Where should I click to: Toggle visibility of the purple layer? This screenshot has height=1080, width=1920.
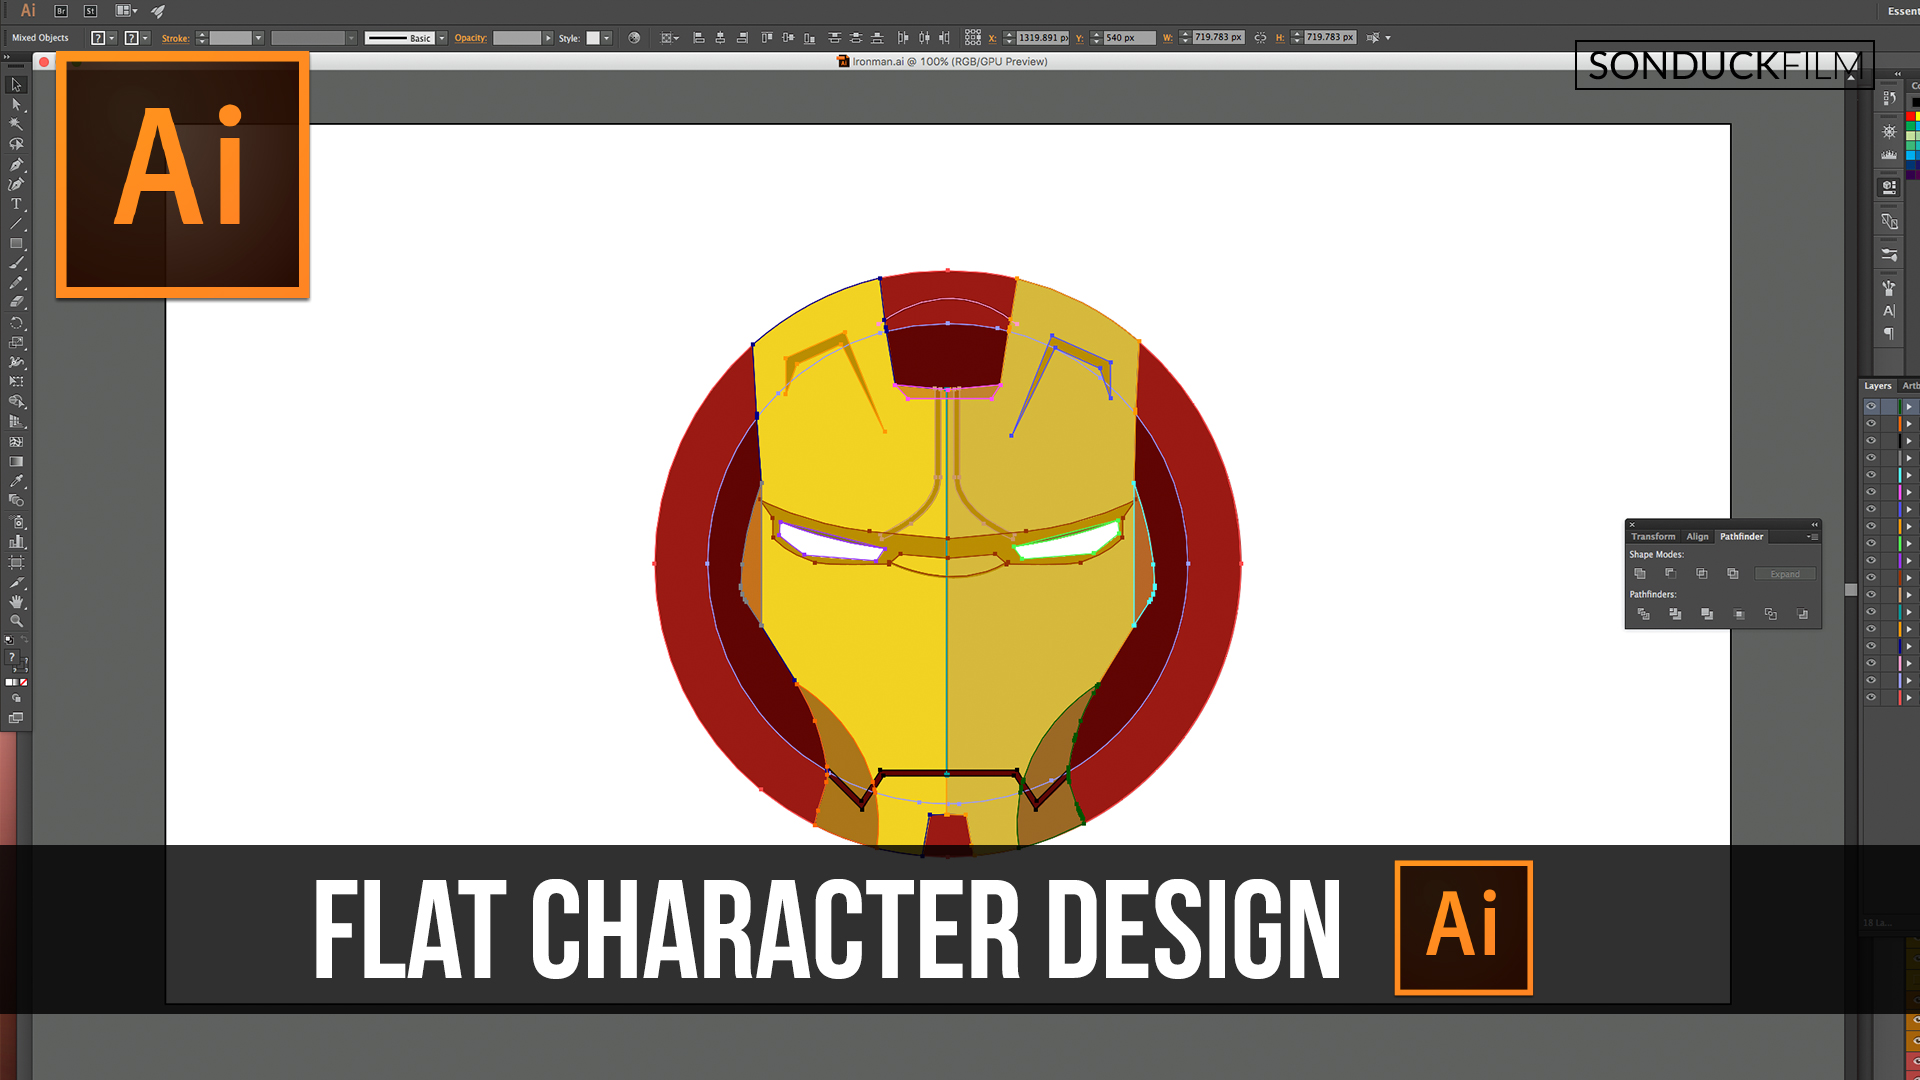click(x=1871, y=560)
